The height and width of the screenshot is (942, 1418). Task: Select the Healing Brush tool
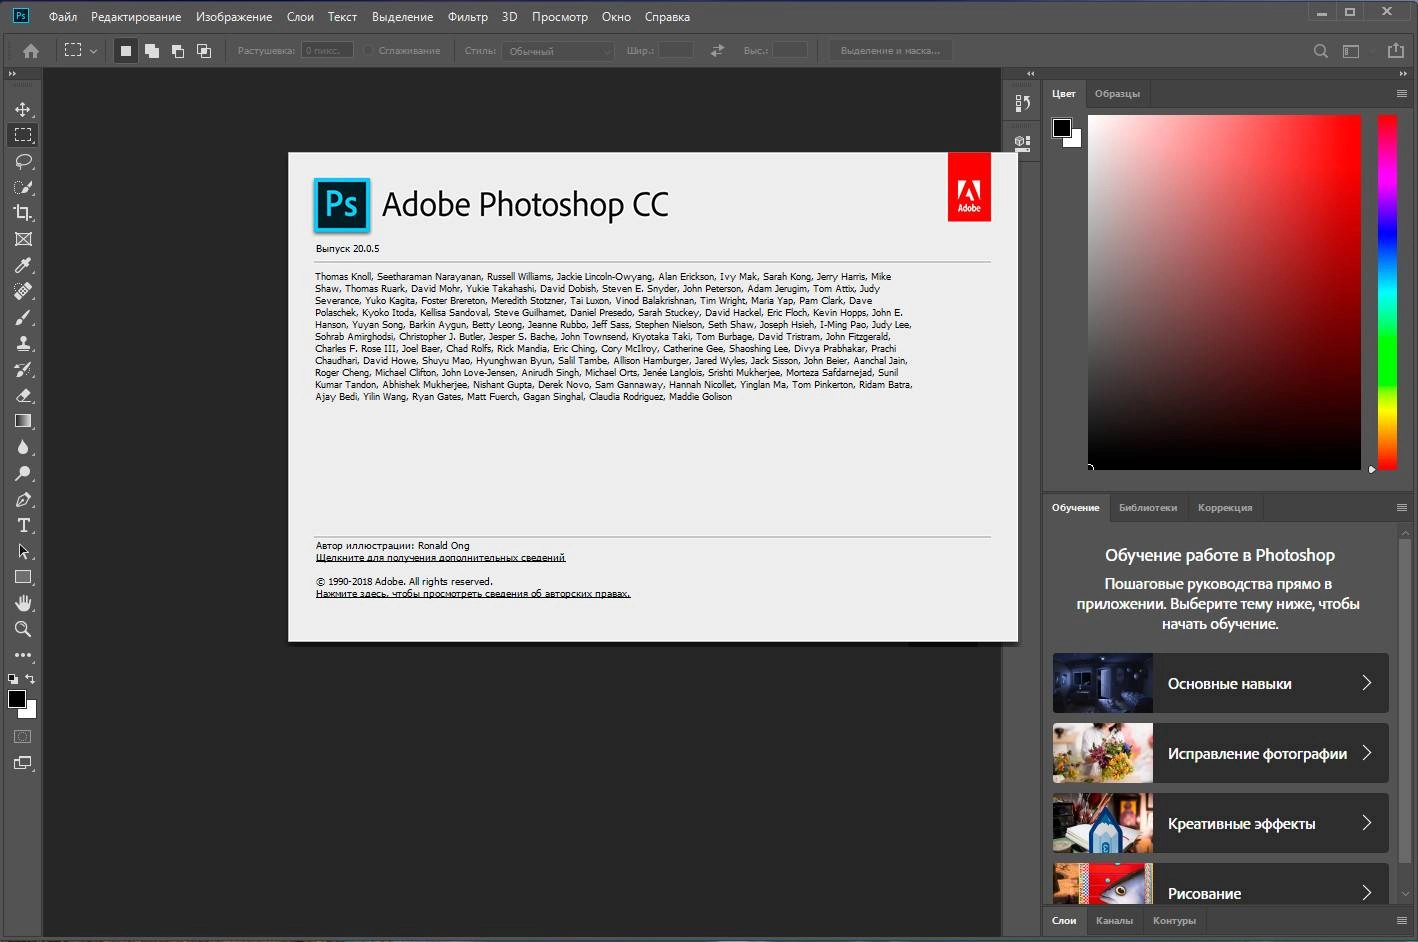23,291
